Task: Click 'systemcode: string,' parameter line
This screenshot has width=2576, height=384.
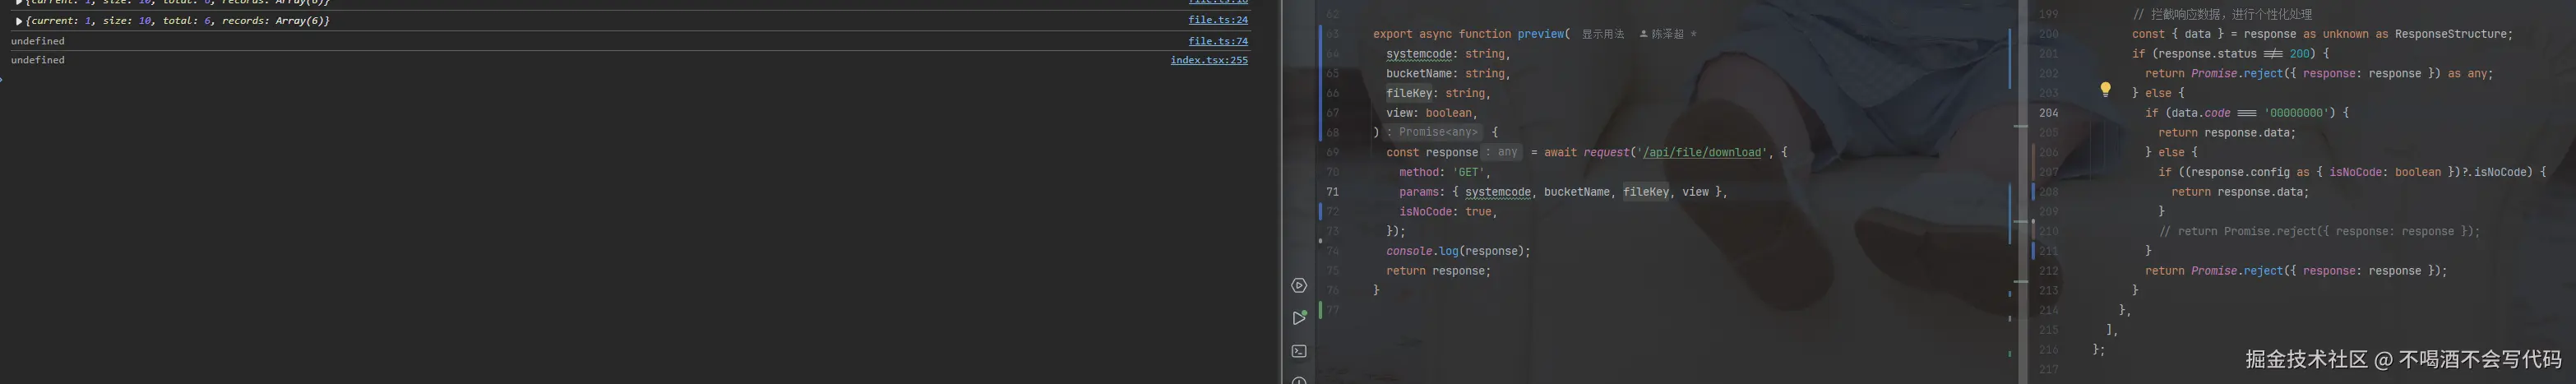Action: (x=1448, y=54)
